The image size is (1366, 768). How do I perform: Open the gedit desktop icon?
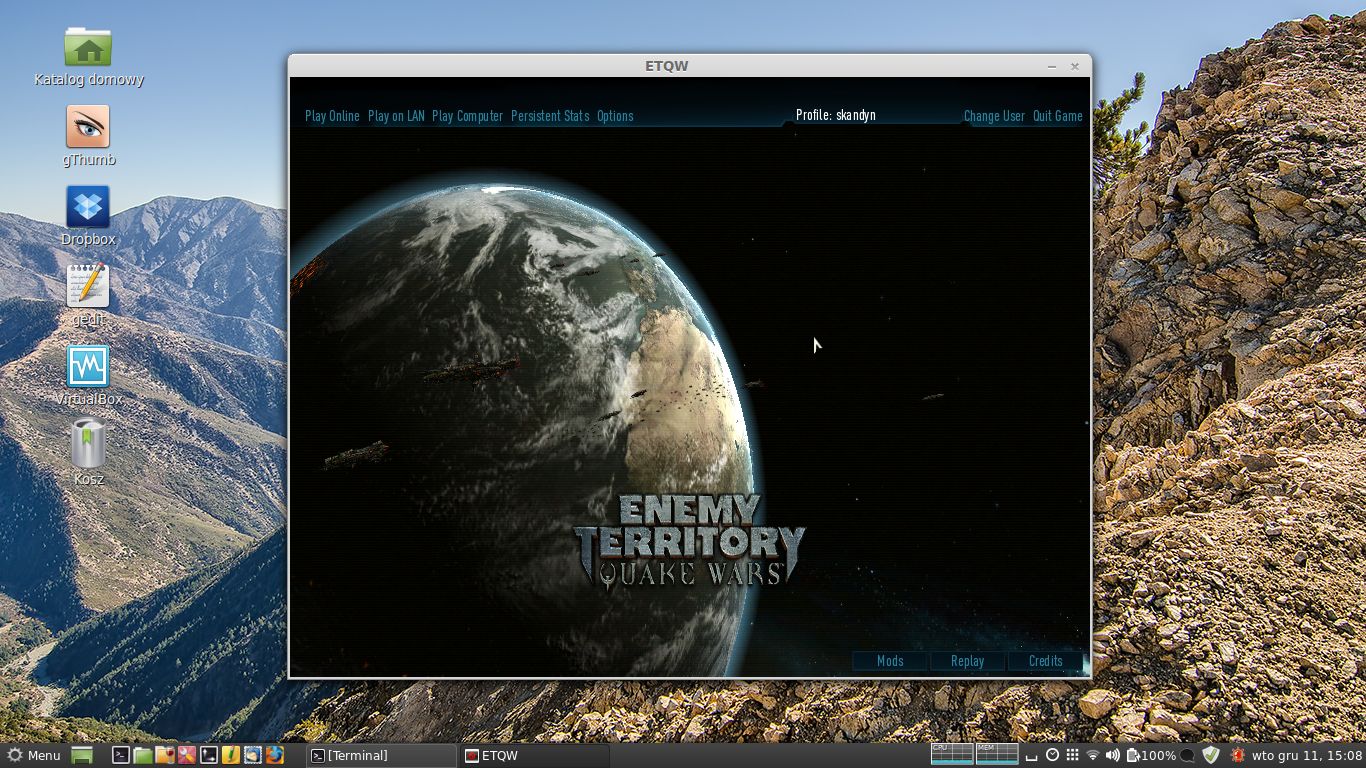[88, 296]
